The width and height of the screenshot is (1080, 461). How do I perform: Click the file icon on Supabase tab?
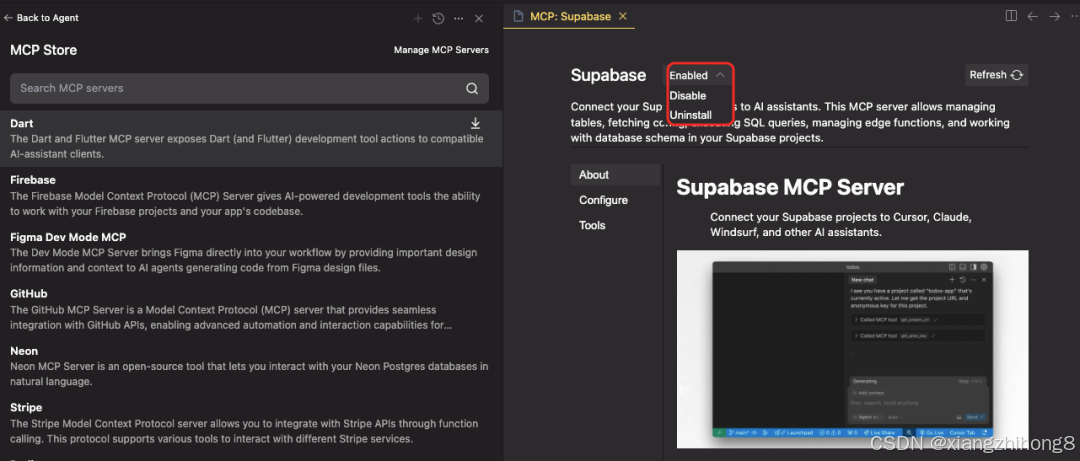coord(518,16)
